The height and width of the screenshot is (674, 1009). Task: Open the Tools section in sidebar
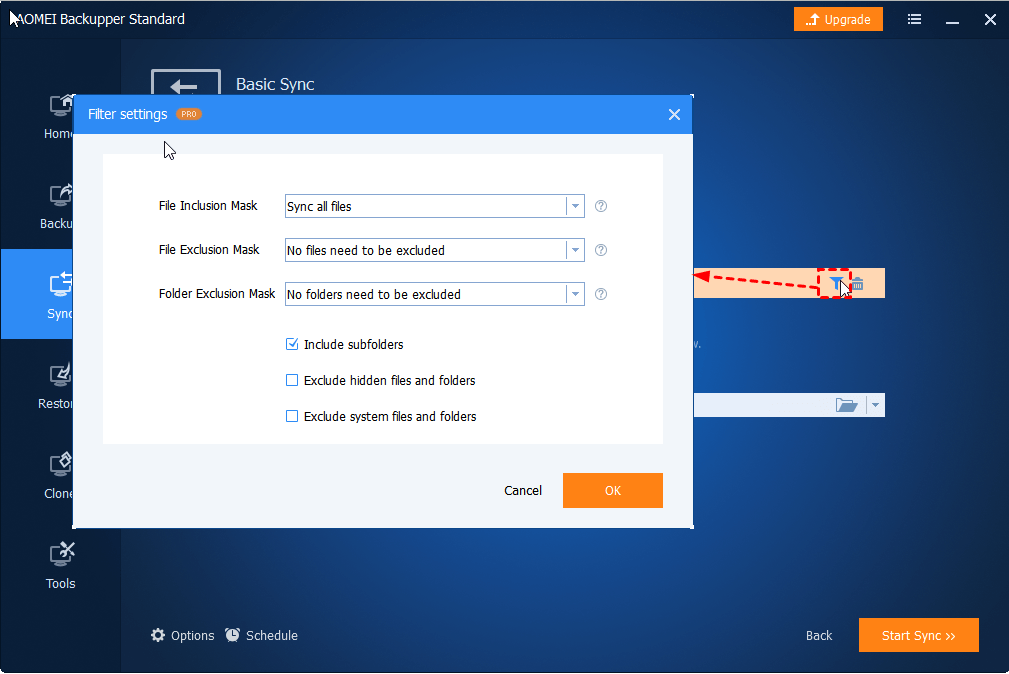click(60, 566)
